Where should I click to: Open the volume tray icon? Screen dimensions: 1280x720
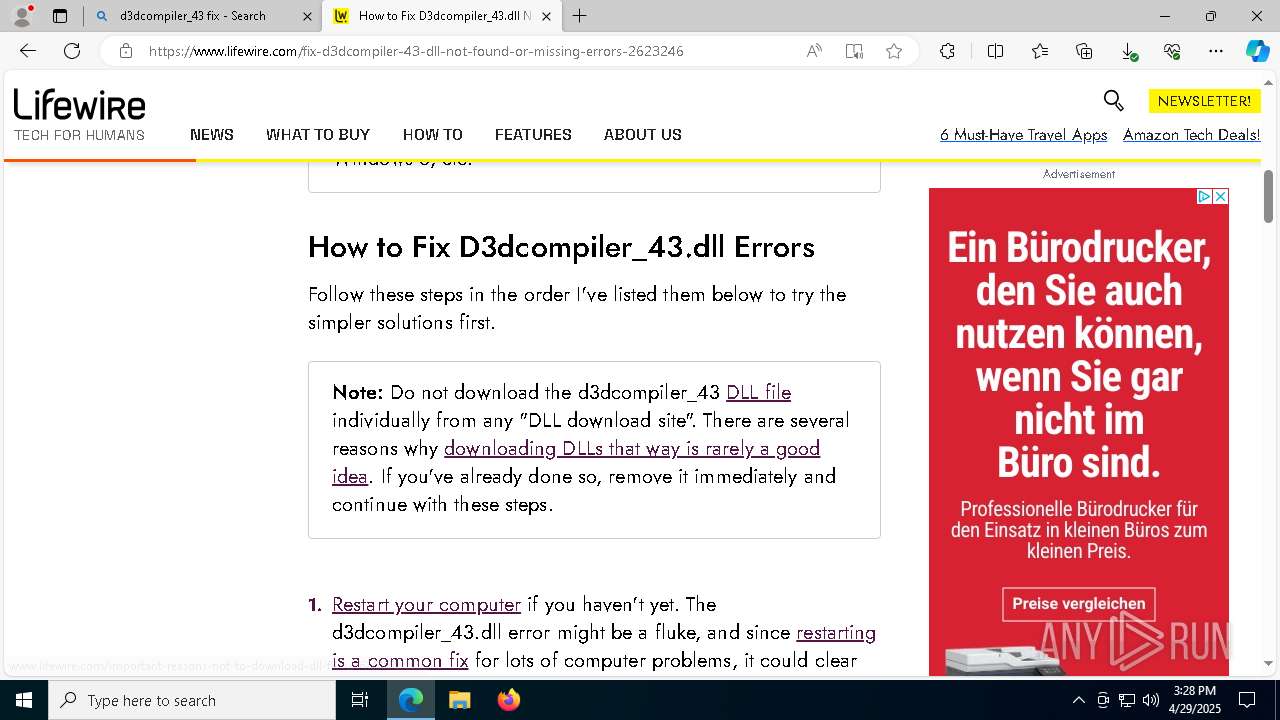point(1150,700)
